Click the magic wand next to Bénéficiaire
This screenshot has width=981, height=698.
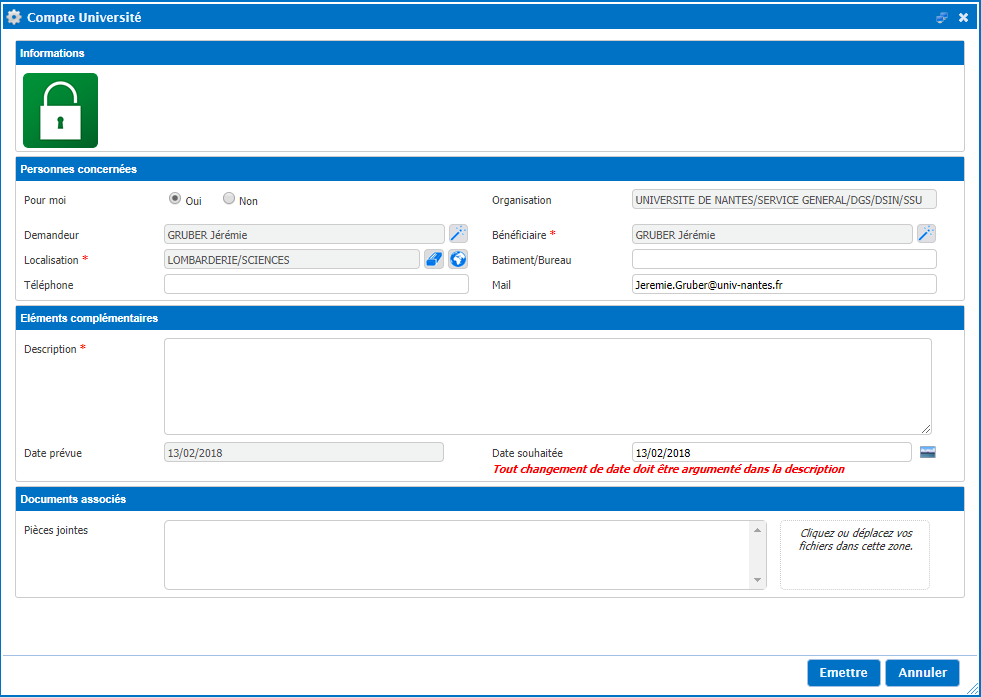pyautogui.click(x=926, y=234)
